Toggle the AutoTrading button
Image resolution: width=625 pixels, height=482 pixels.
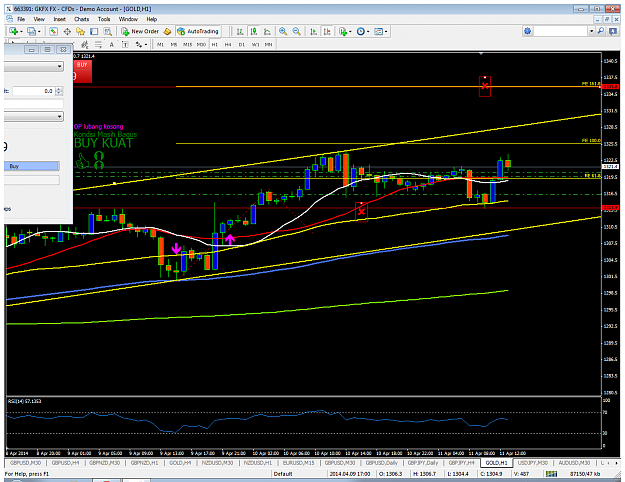click(x=198, y=31)
